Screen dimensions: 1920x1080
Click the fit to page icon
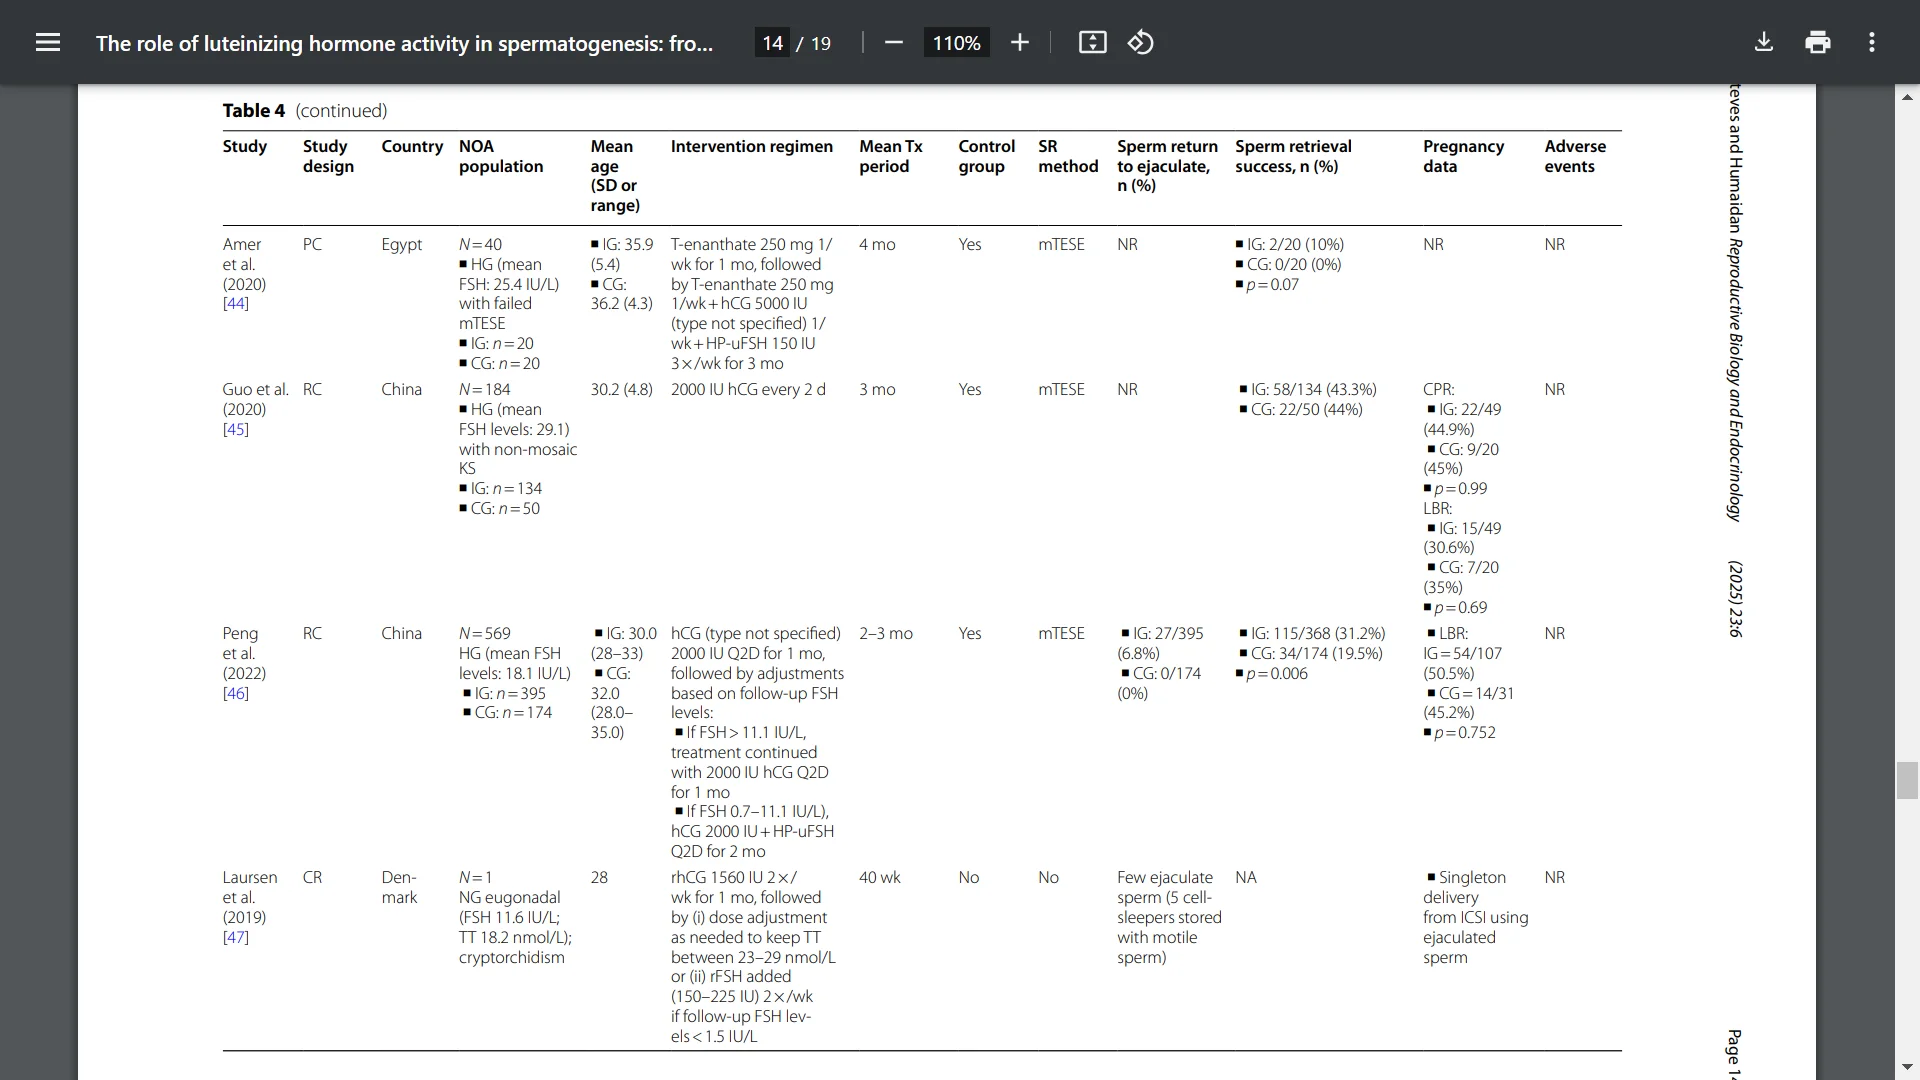click(x=1092, y=42)
